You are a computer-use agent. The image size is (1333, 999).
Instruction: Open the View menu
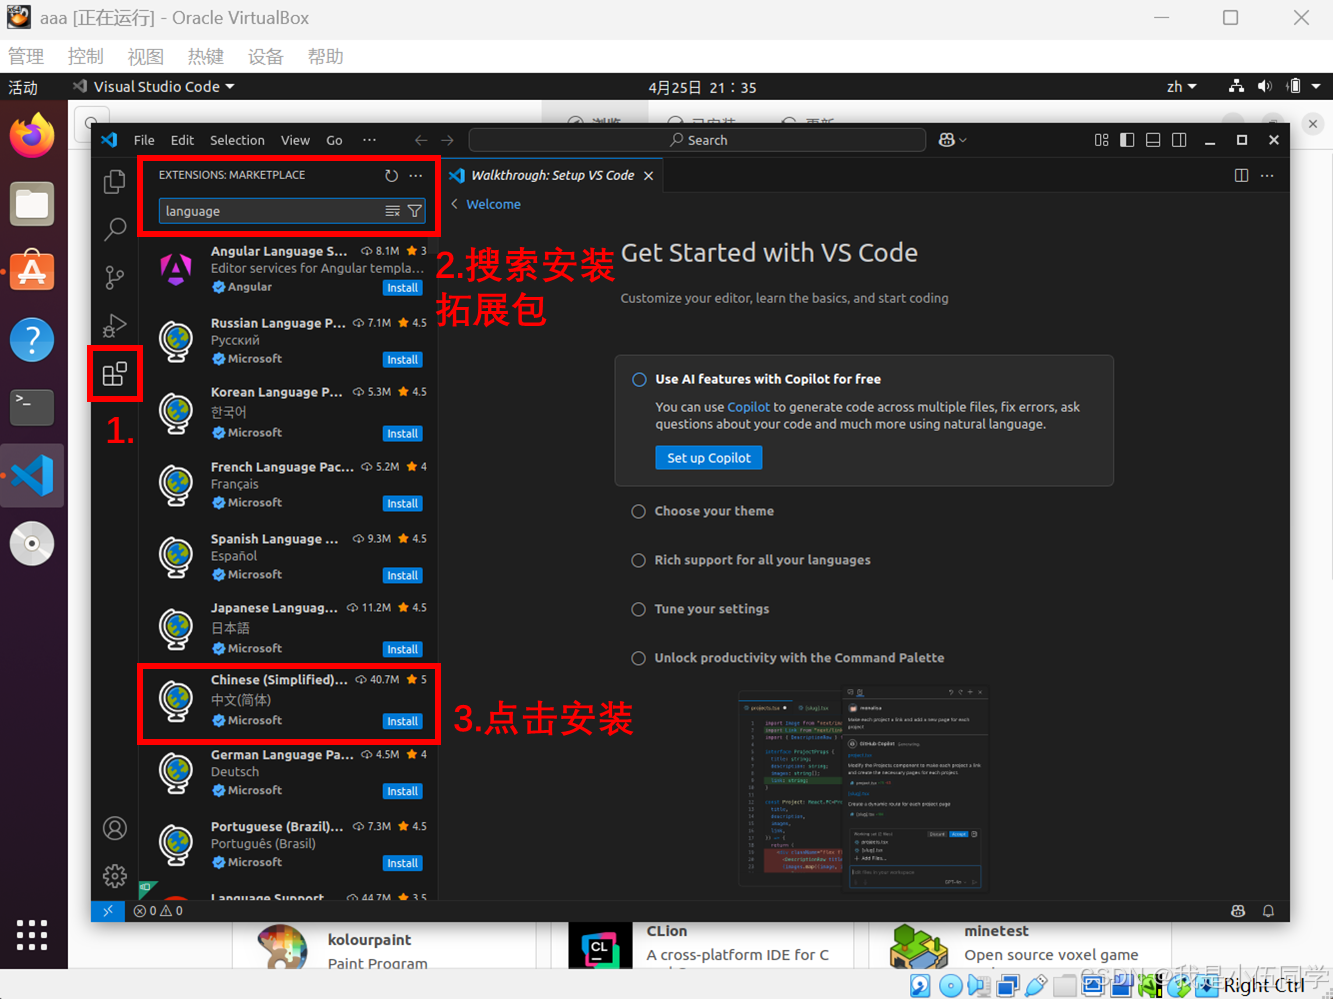point(295,140)
